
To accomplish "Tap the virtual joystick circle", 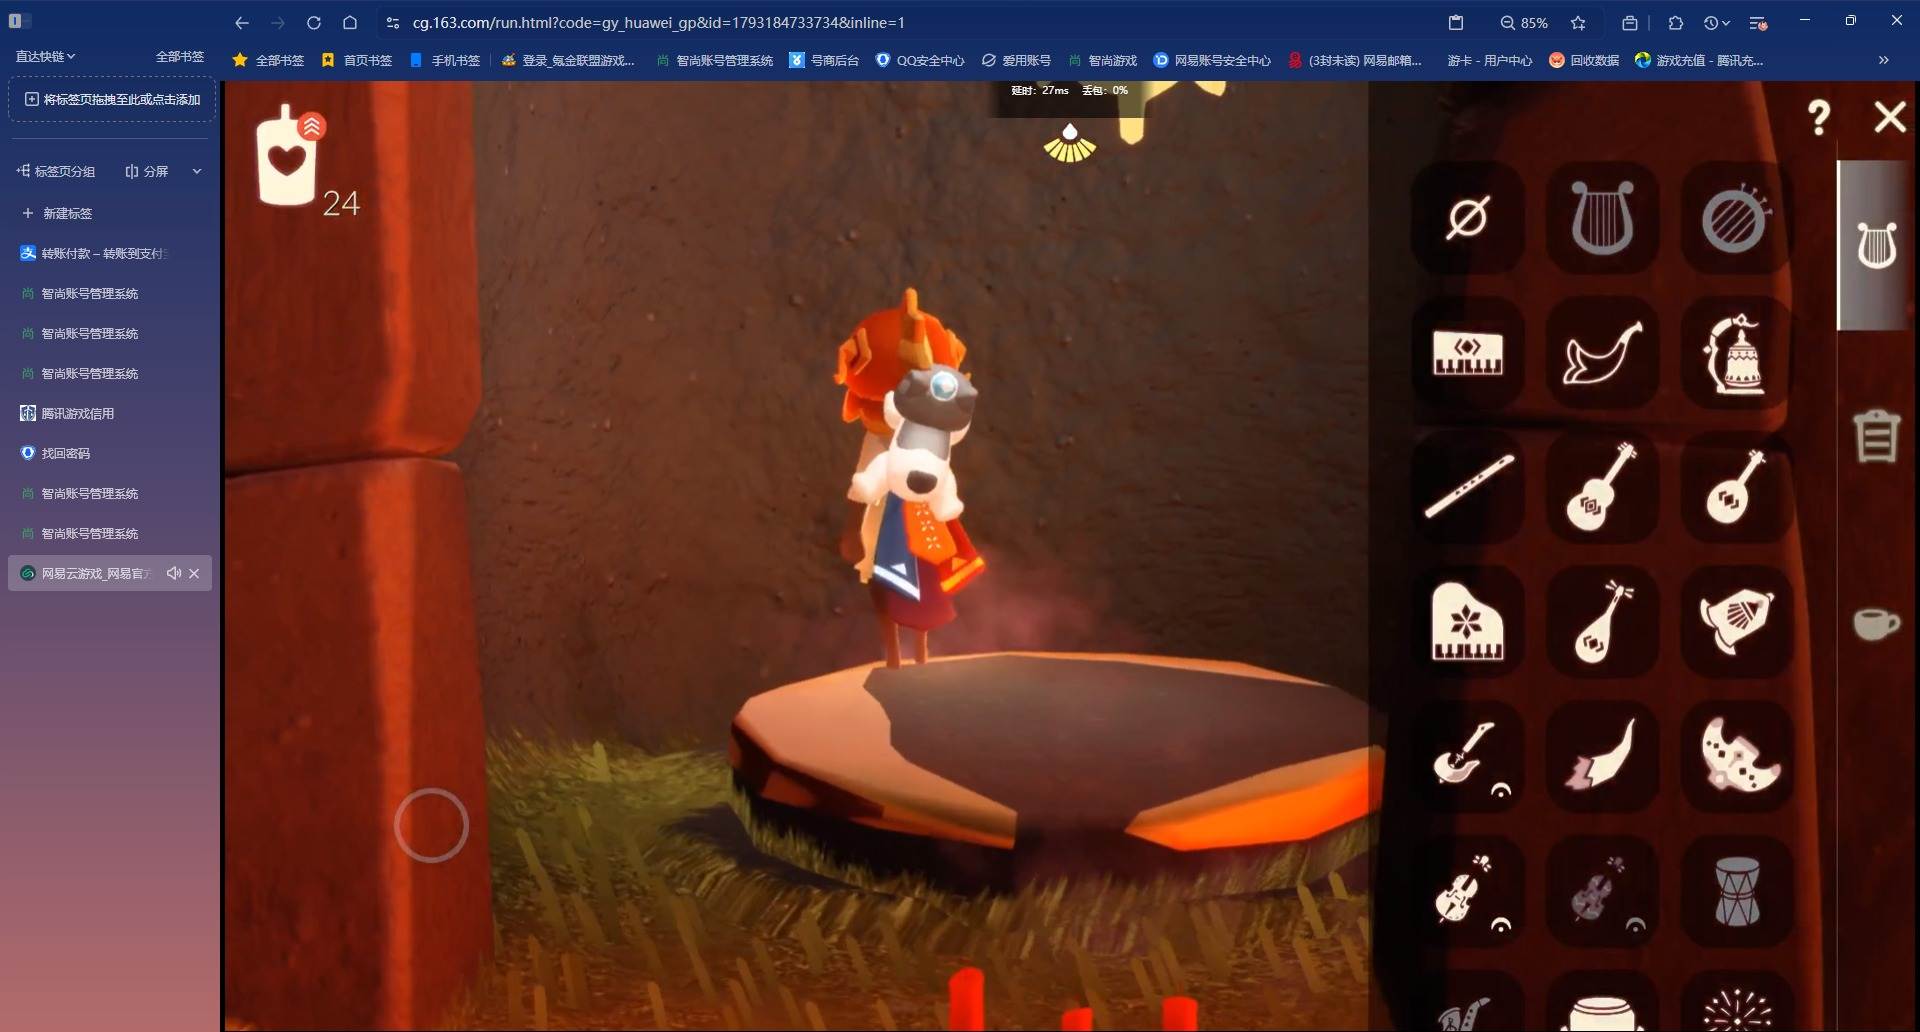I will pos(431,825).
